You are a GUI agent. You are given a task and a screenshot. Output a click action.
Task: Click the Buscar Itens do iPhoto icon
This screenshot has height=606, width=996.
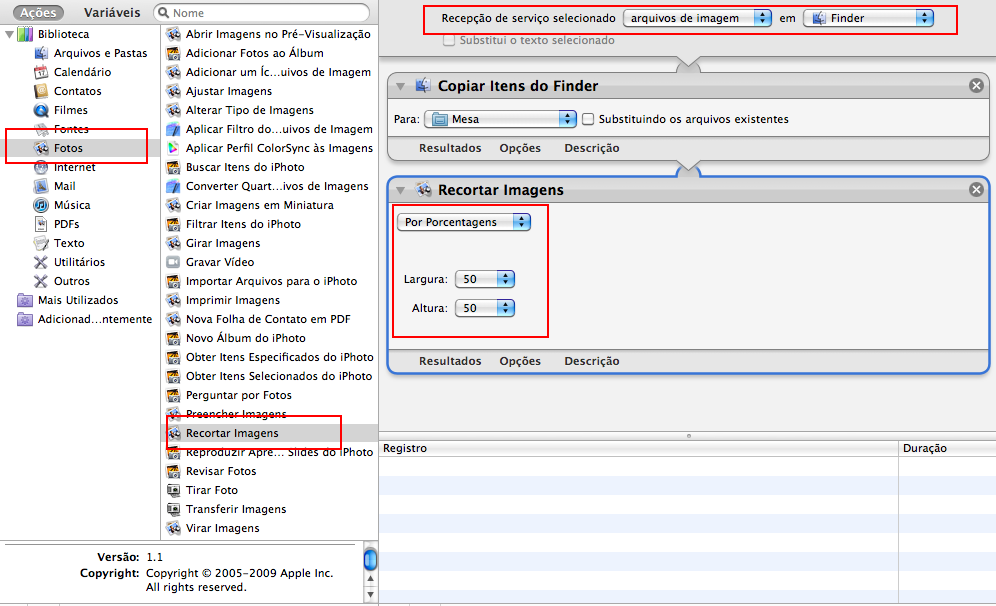tap(173, 167)
